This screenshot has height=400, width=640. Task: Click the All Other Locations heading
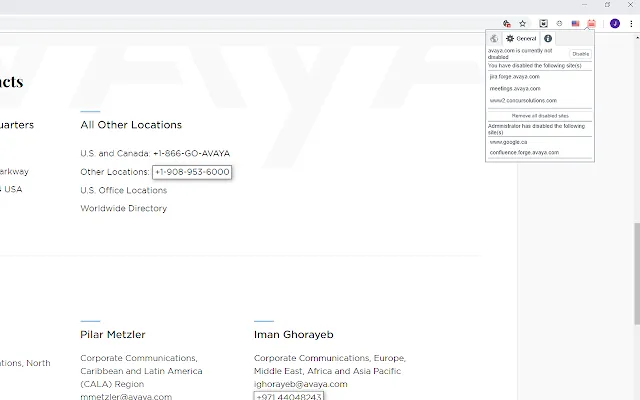pyautogui.click(x=131, y=125)
